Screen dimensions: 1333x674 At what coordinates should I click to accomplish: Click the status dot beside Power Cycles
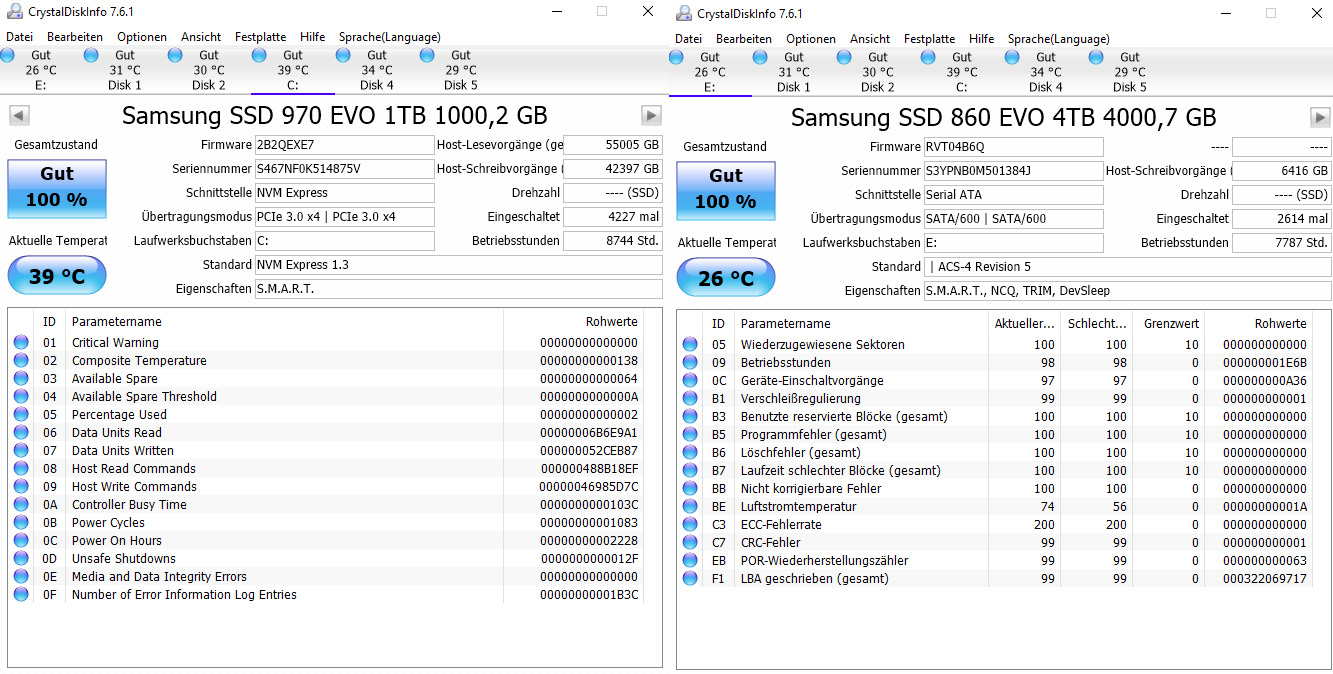point(21,523)
